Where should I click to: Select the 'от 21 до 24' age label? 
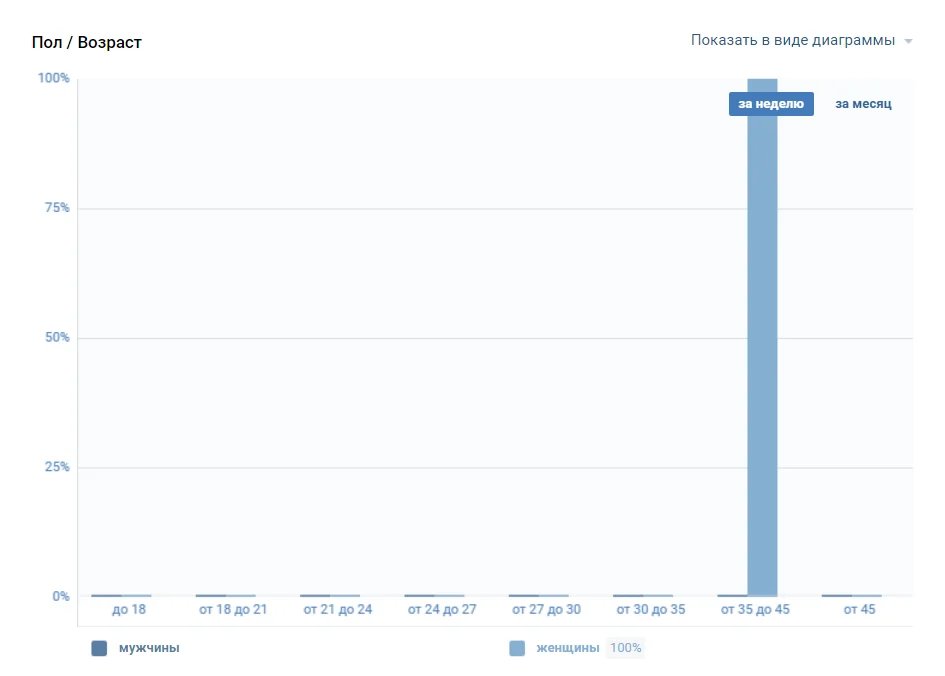(x=338, y=609)
